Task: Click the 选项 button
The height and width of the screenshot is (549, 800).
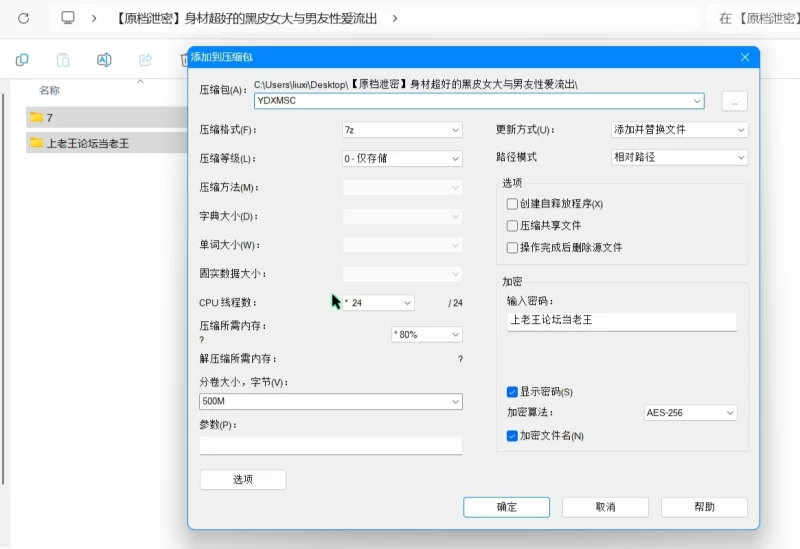Action: click(x=243, y=480)
